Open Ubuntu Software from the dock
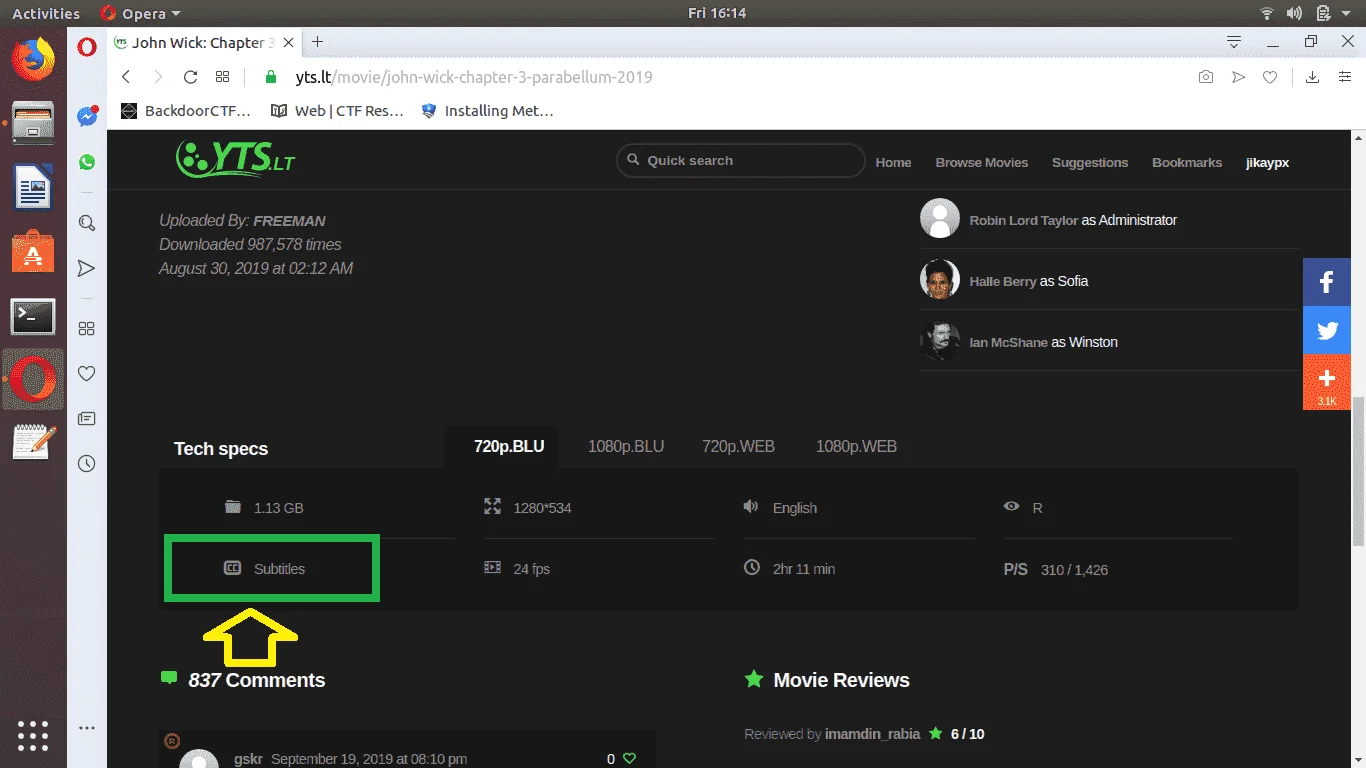This screenshot has width=1366, height=768. [33, 252]
